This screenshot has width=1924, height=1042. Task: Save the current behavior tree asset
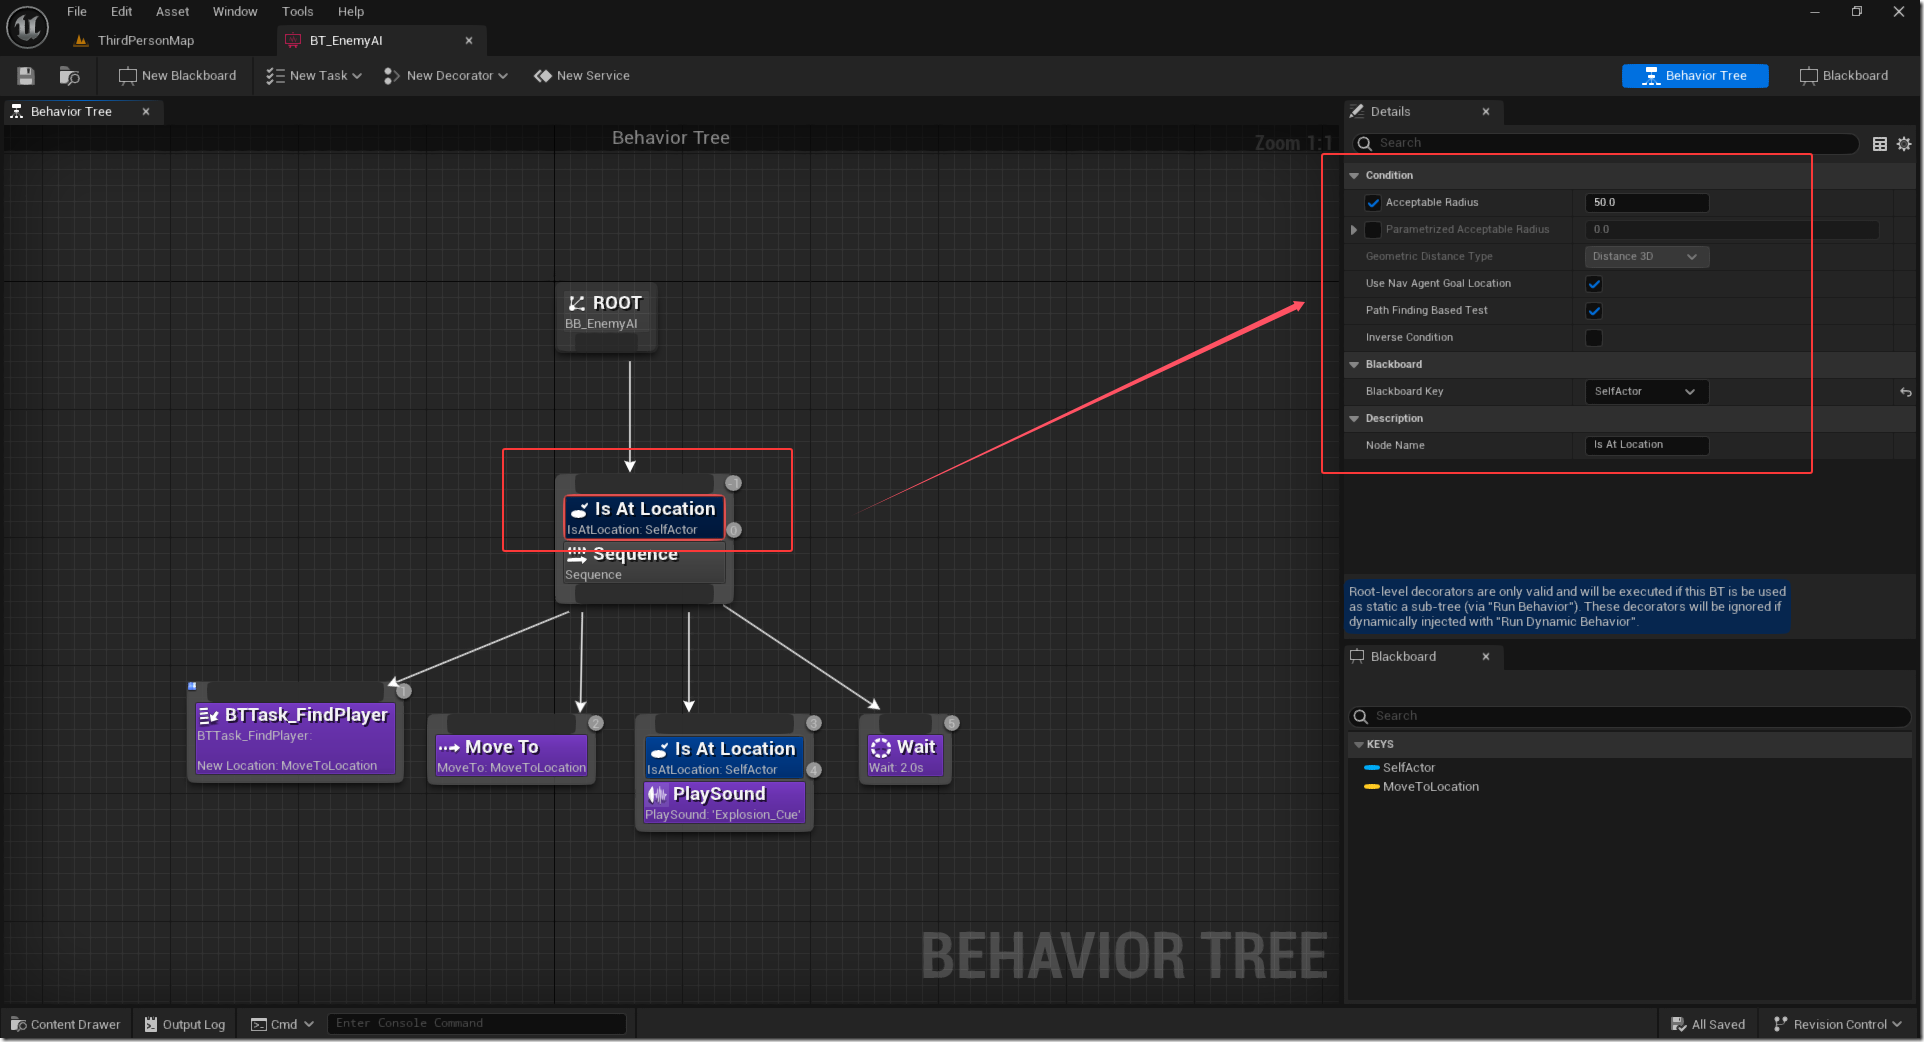(x=26, y=76)
